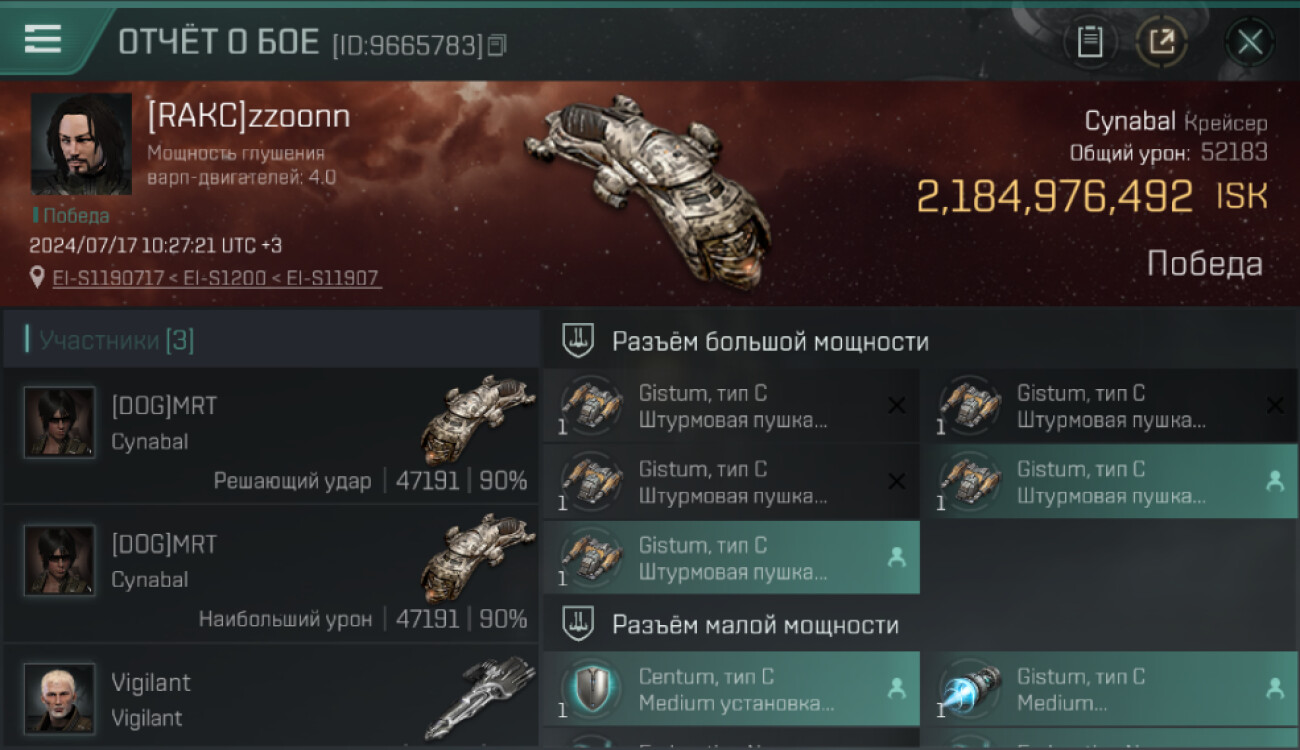Image resolution: width=1300 pixels, height=750 pixels.
Task: Click the share export icon
Action: pos(1162,42)
